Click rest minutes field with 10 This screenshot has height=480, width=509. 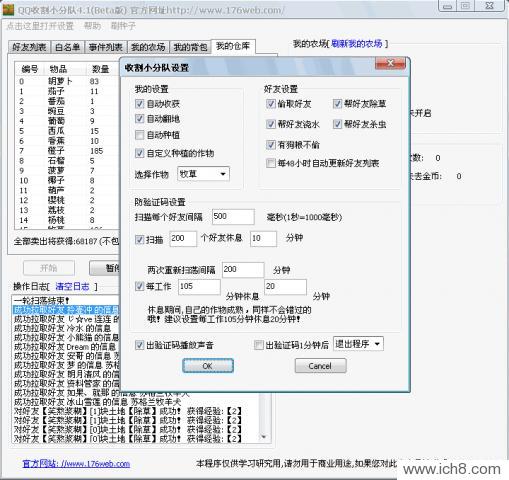[263, 239]
